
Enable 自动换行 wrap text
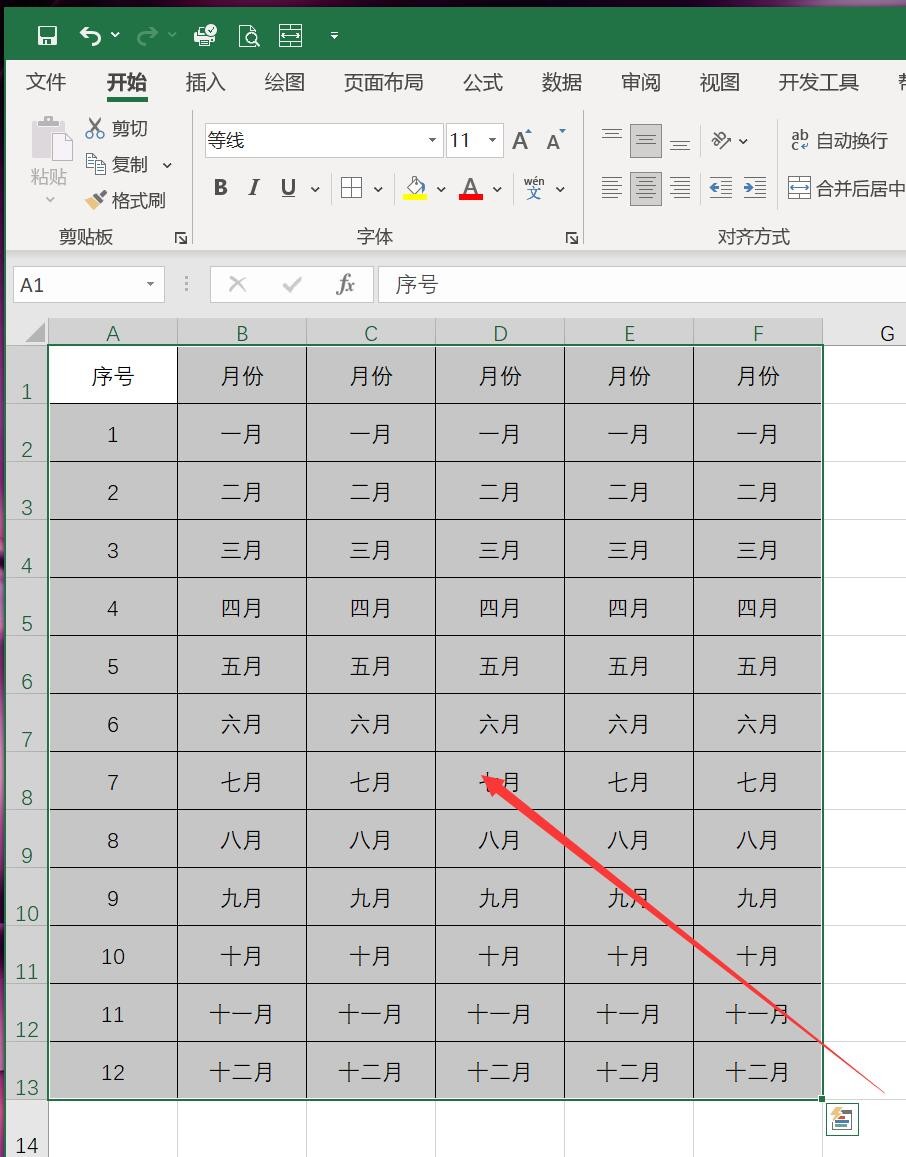click(x=840, y=142)
